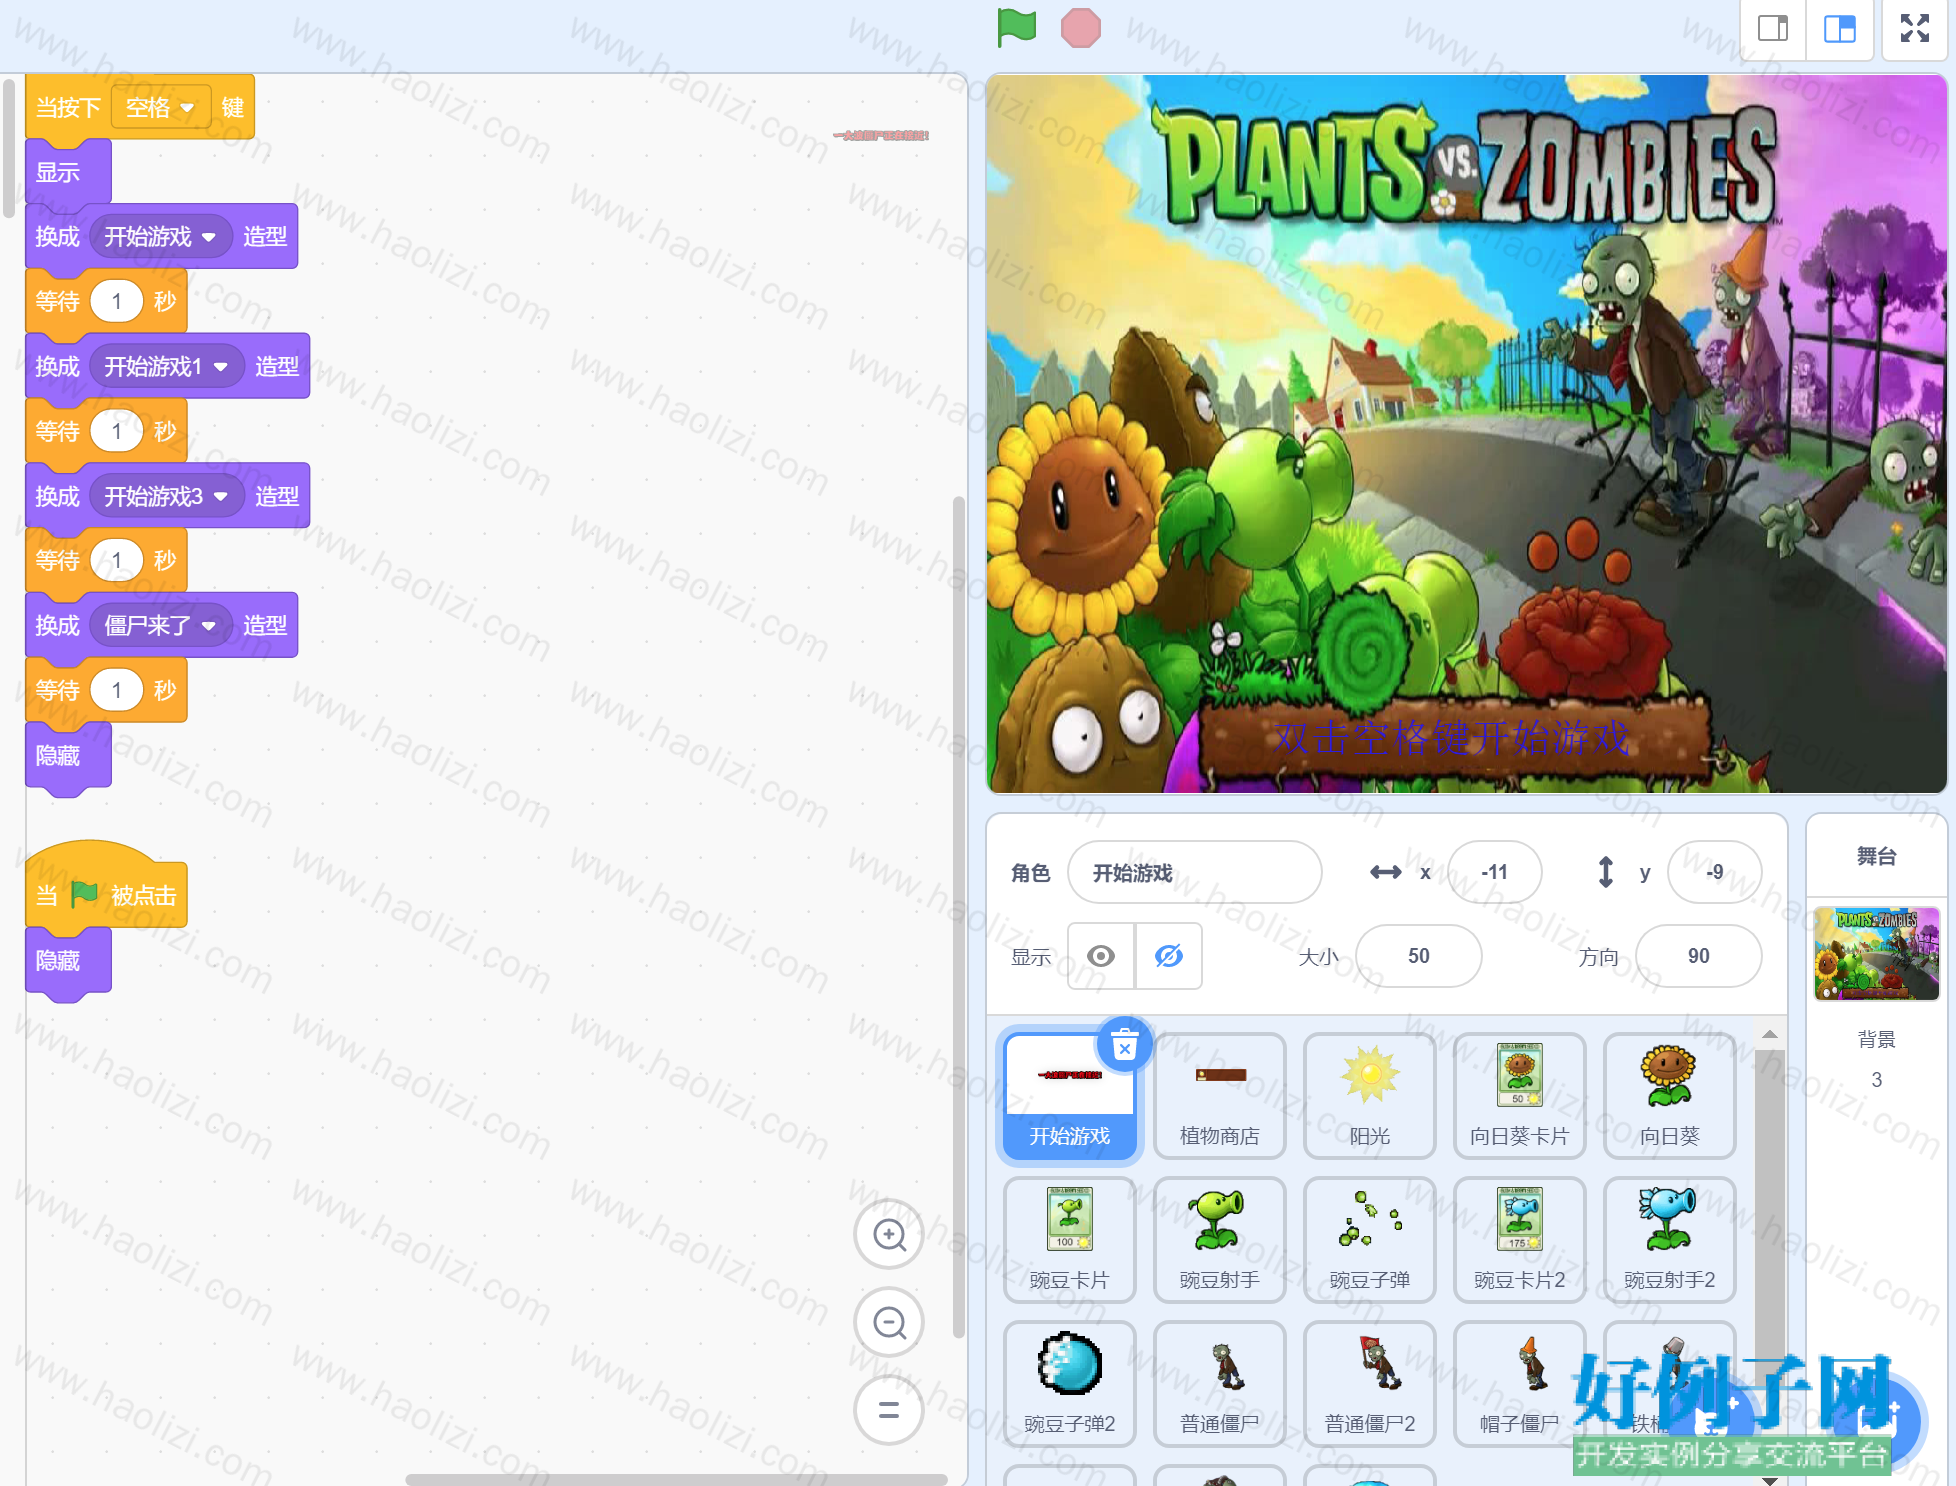This screenshot has width=1956, height=1486.
Task: Click the 显示 show block
Action: coord(68,173)
